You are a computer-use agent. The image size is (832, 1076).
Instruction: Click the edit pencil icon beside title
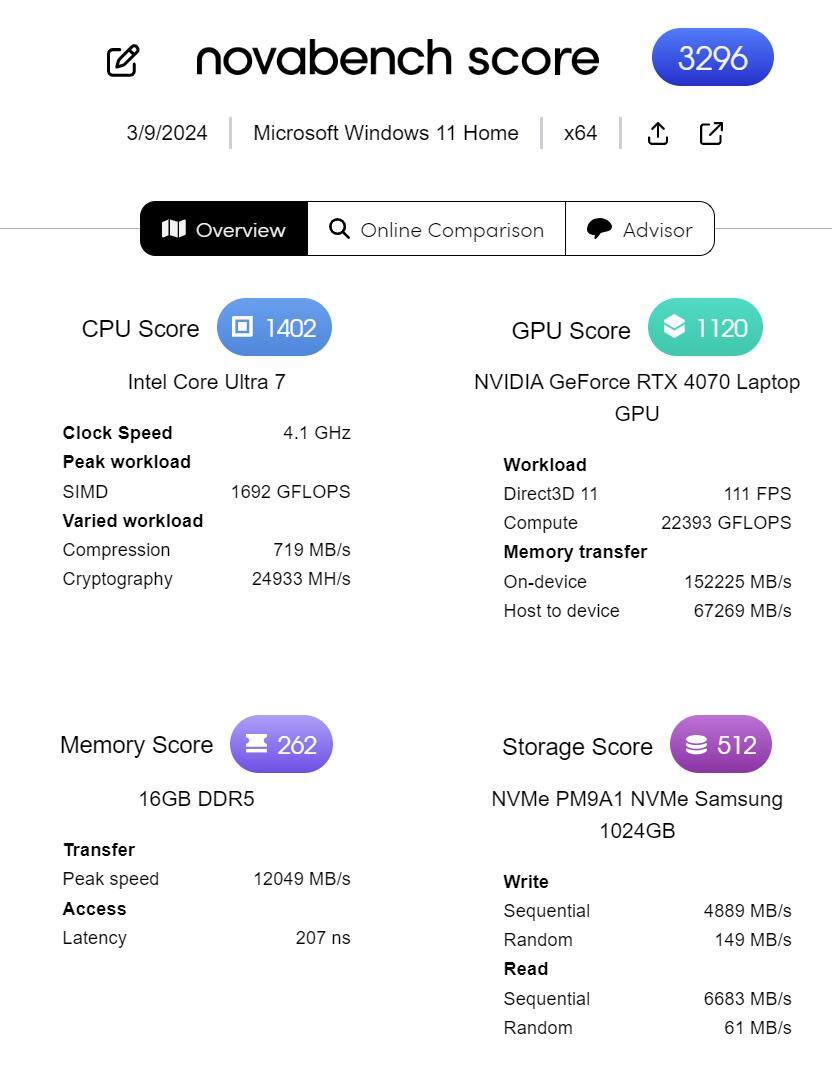coord(123,60)
